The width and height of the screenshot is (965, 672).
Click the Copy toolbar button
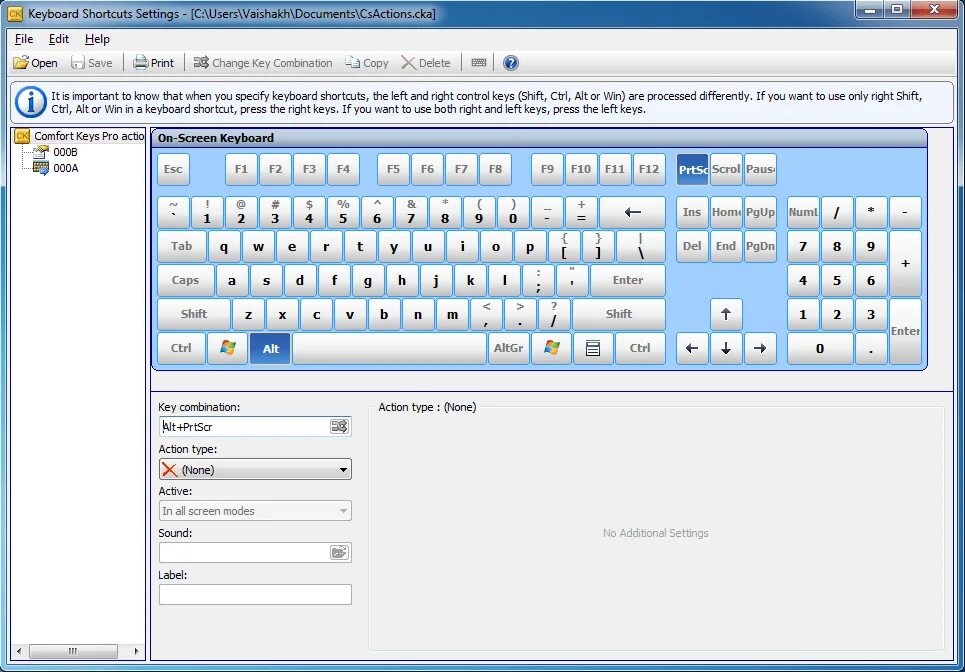coord(367,63)
